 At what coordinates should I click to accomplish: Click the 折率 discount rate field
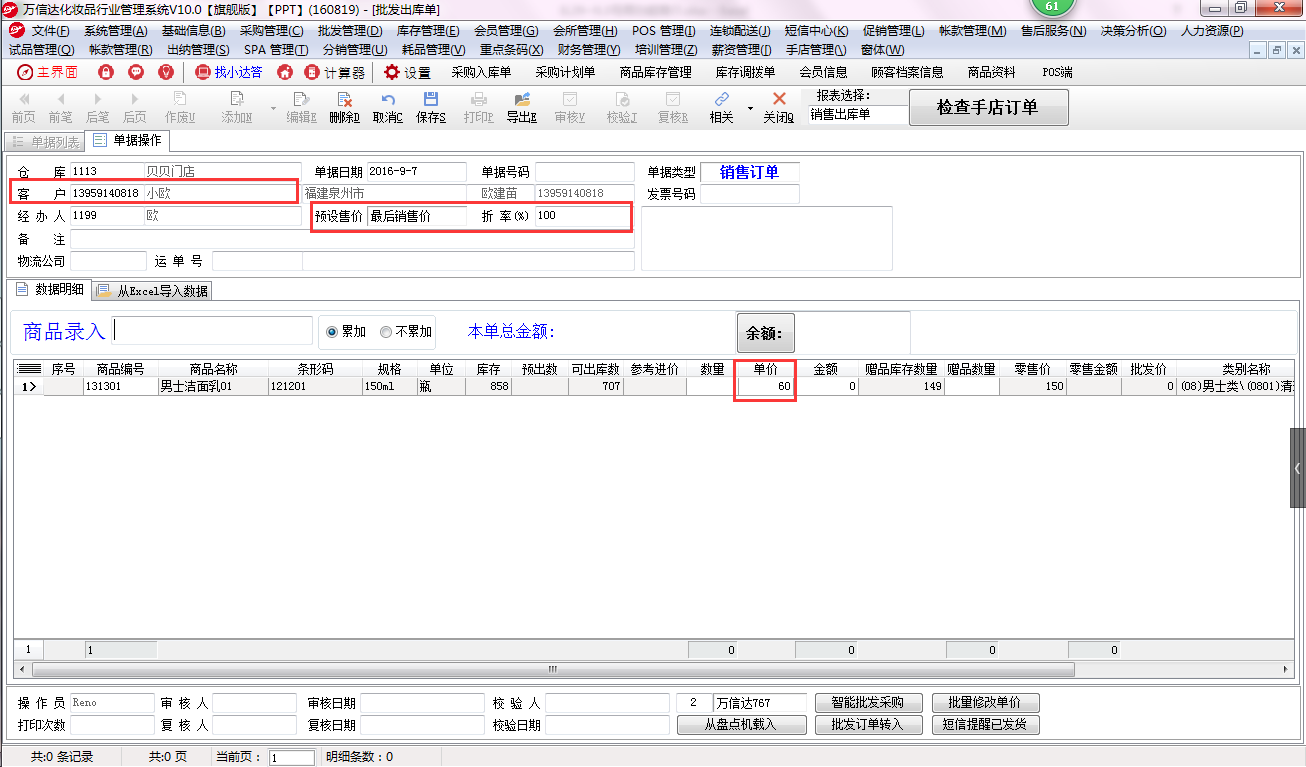(x=583, y=216)
